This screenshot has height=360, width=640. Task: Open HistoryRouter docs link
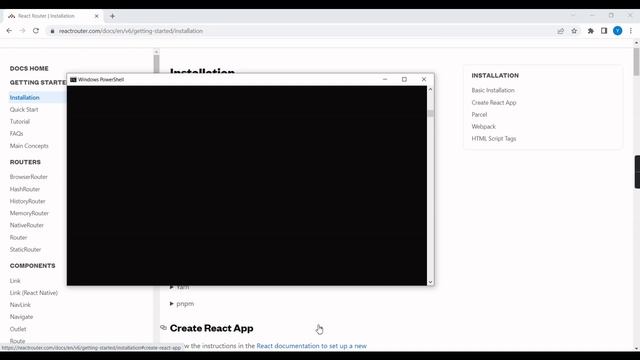point(27,201)
